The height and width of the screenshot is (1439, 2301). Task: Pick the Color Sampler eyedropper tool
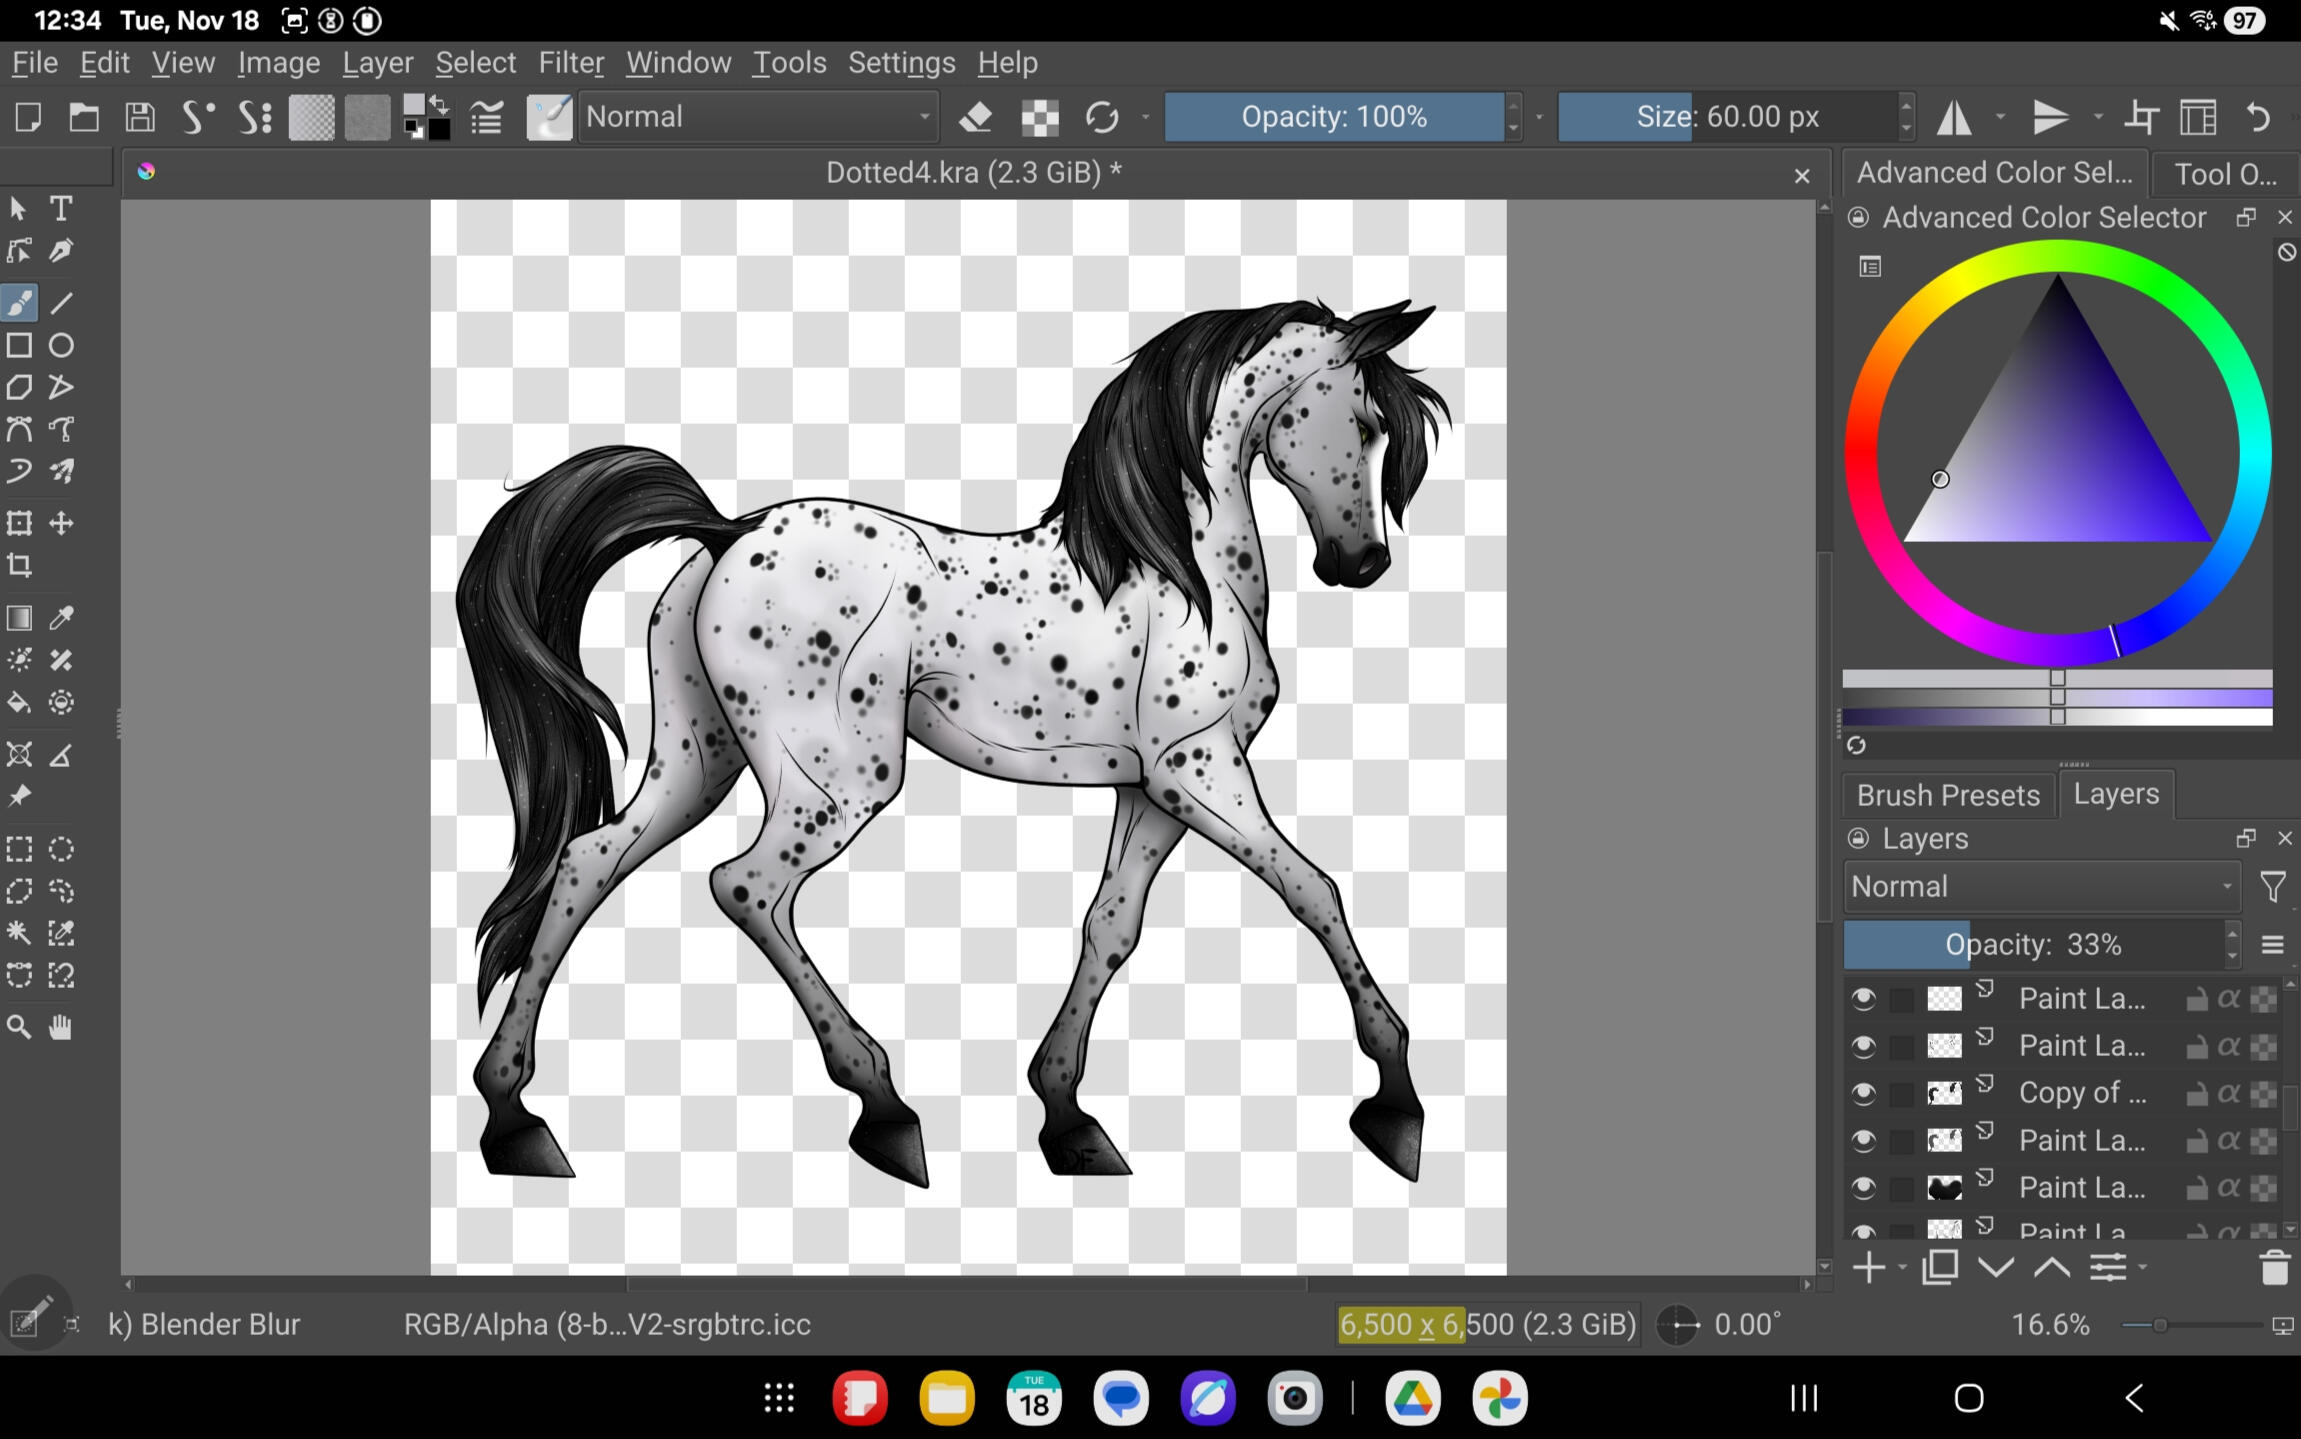pos(61,618)
